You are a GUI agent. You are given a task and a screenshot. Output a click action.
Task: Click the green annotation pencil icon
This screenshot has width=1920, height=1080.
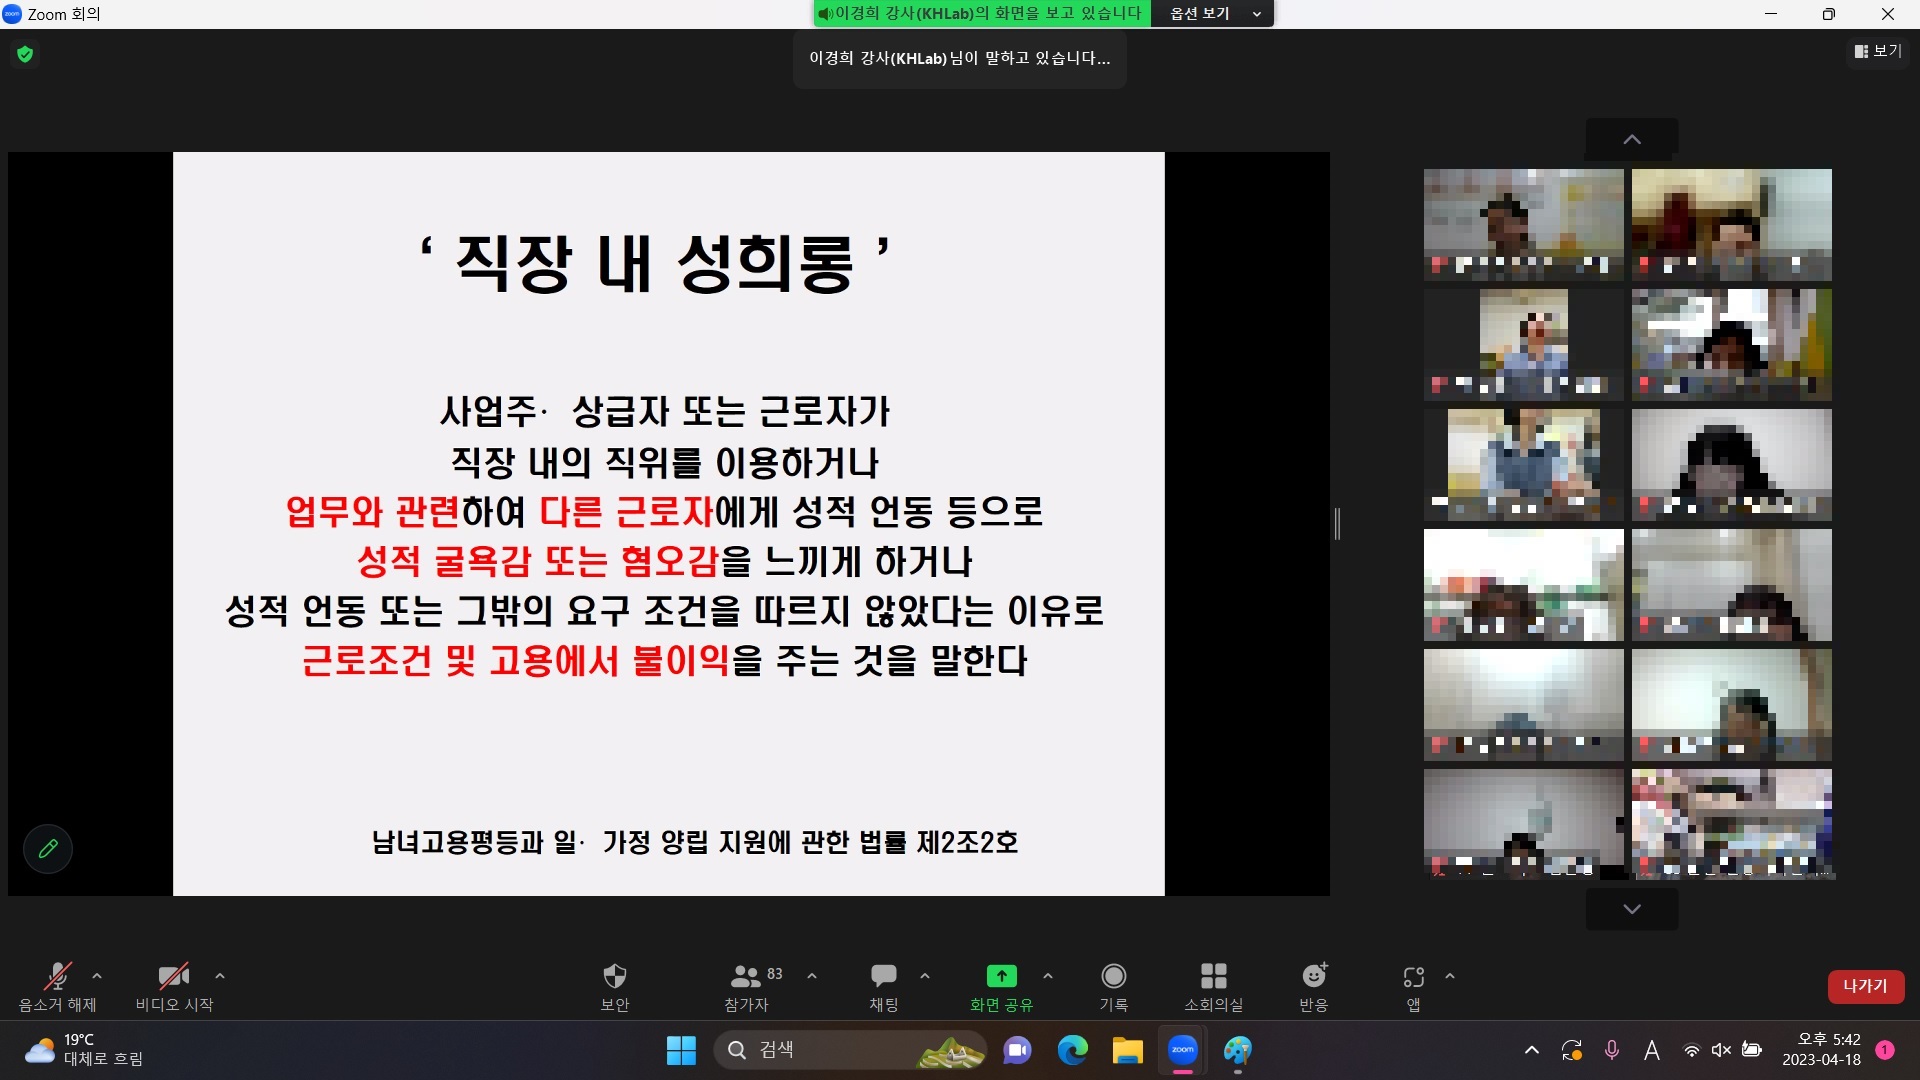tap(48, 849)
